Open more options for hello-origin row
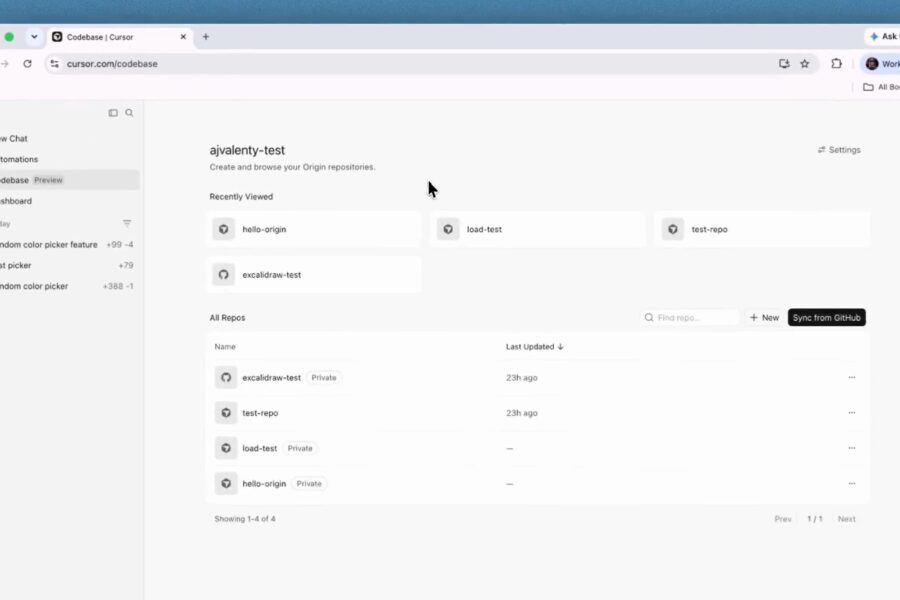Viewport: 900px width, 600px height. tap(852, 483)
